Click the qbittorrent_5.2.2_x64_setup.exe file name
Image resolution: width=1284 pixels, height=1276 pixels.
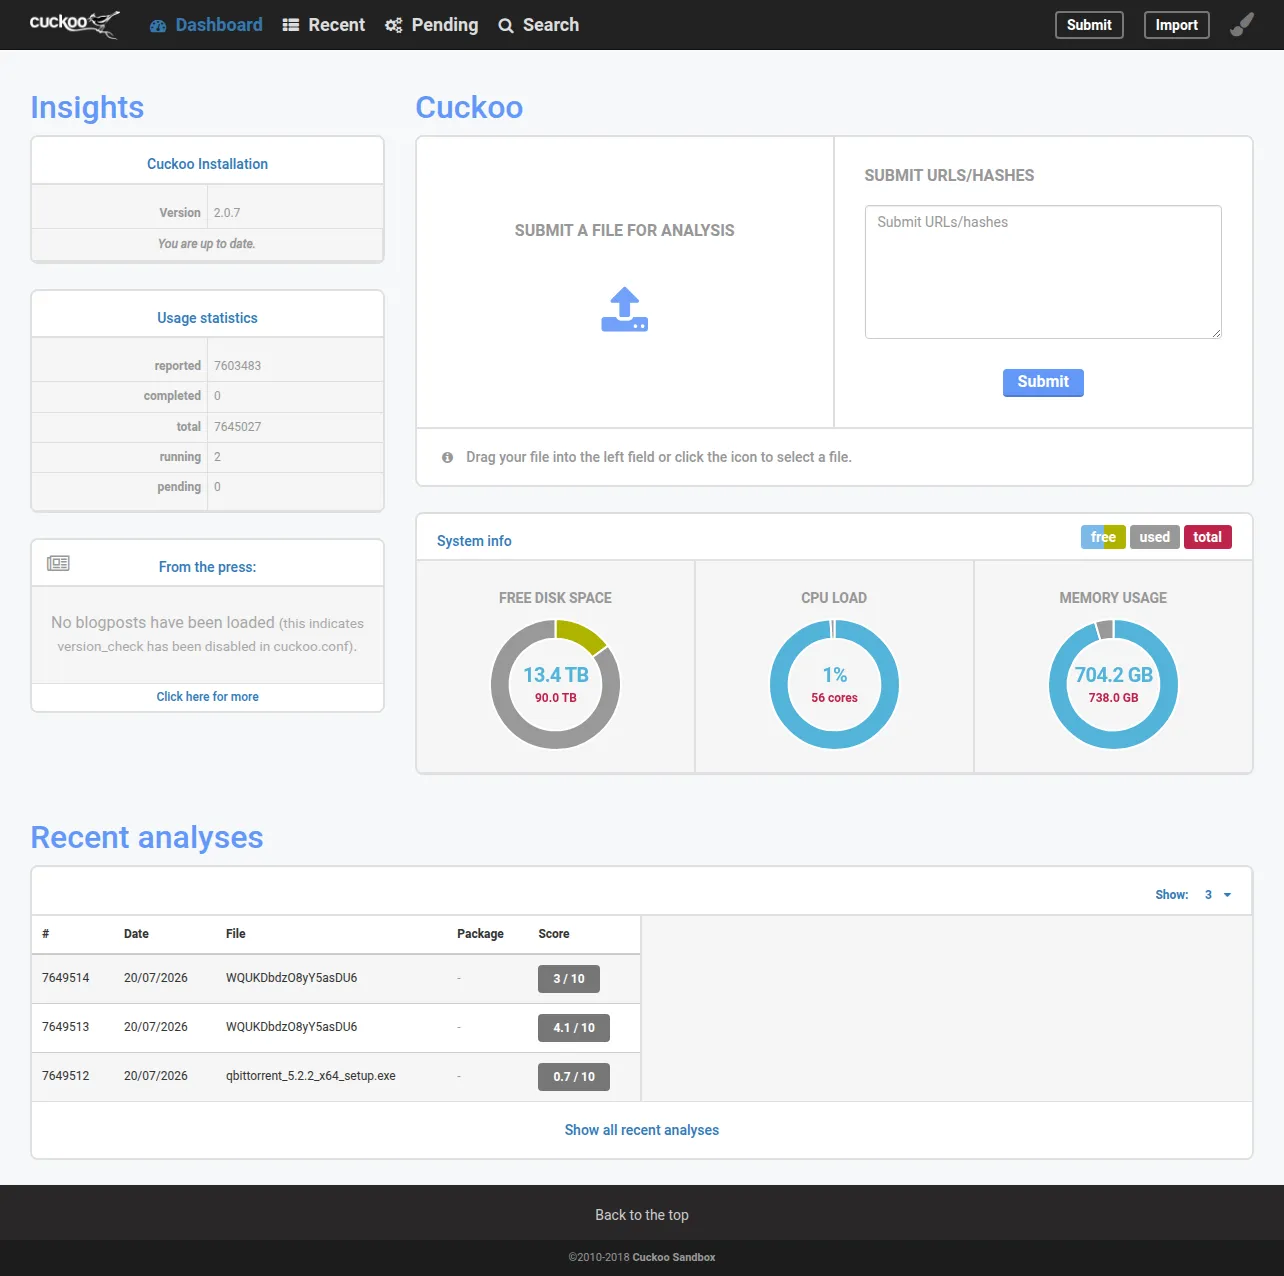311,1076
